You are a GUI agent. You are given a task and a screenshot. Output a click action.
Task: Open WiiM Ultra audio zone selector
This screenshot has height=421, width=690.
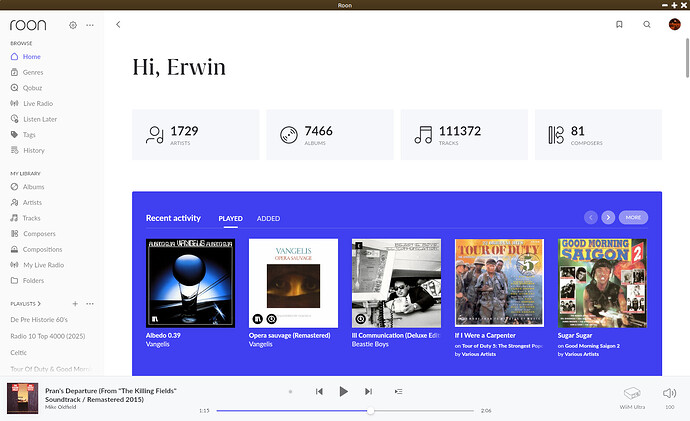click(x=632, y=398)
